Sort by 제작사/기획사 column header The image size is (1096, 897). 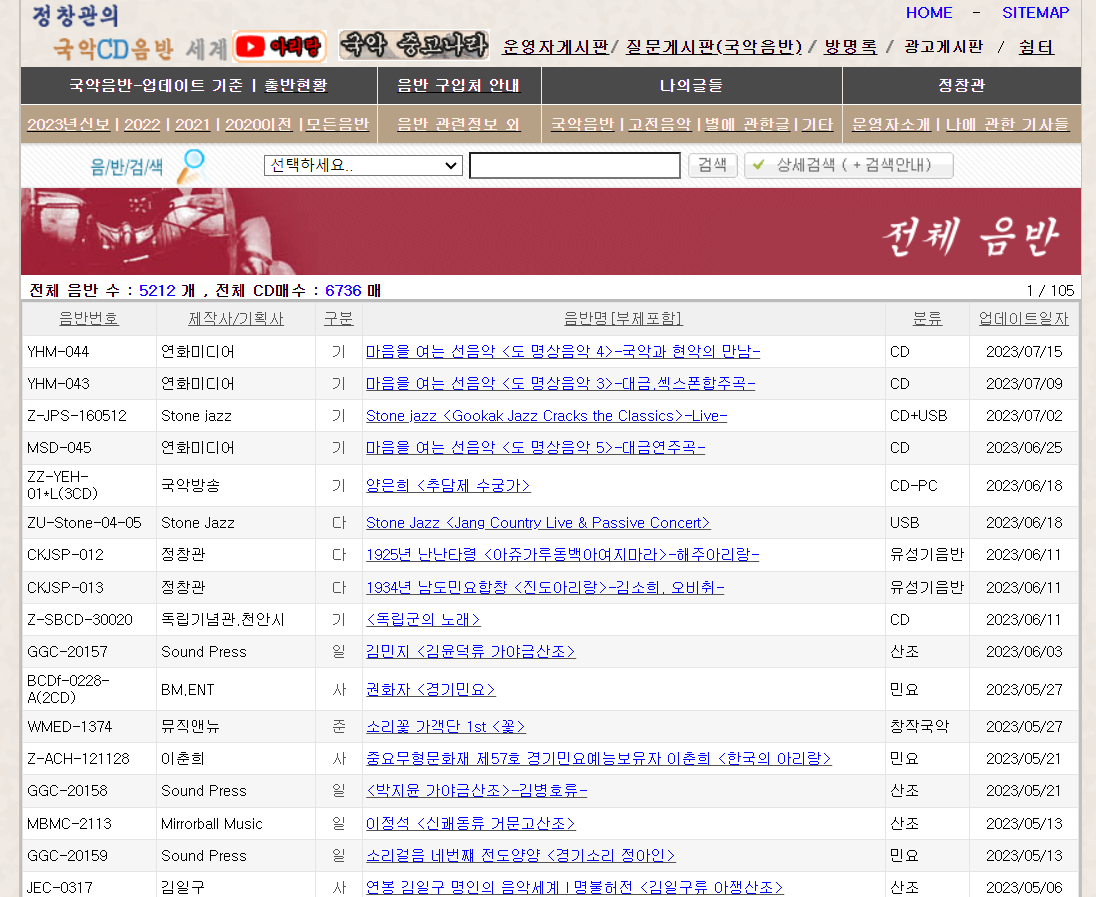coord(236,319)
